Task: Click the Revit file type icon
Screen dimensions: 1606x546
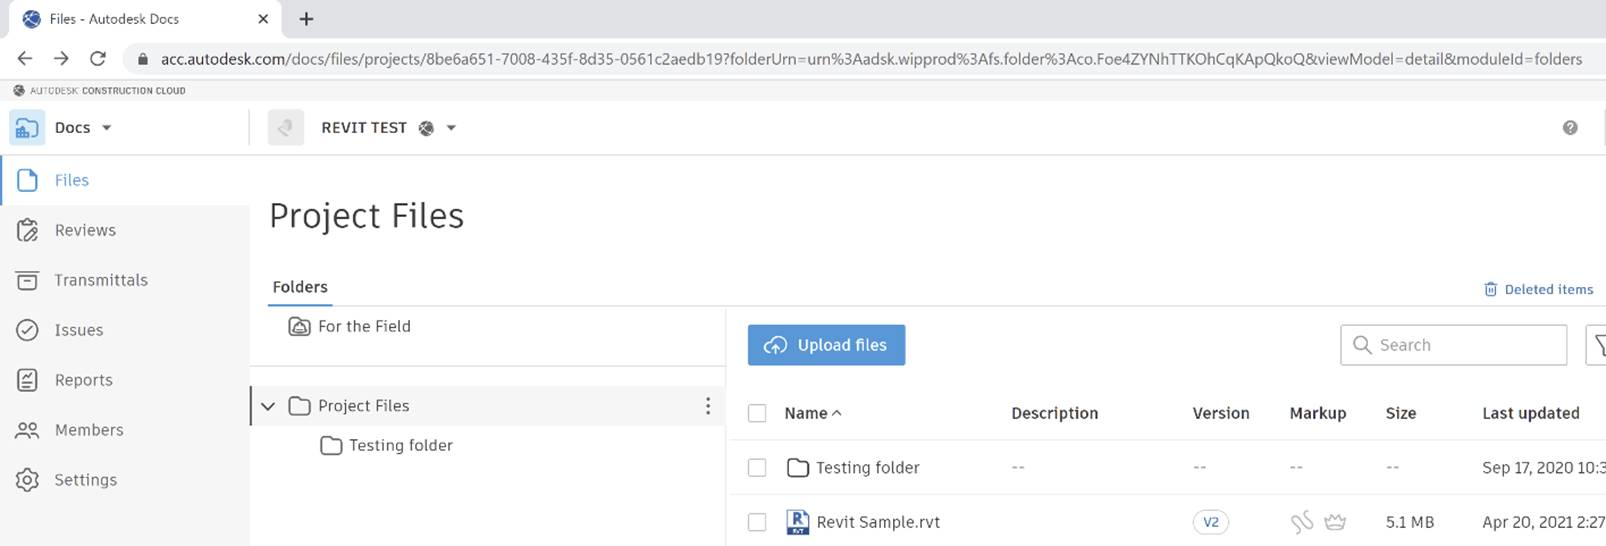Action: coord(797,522)
